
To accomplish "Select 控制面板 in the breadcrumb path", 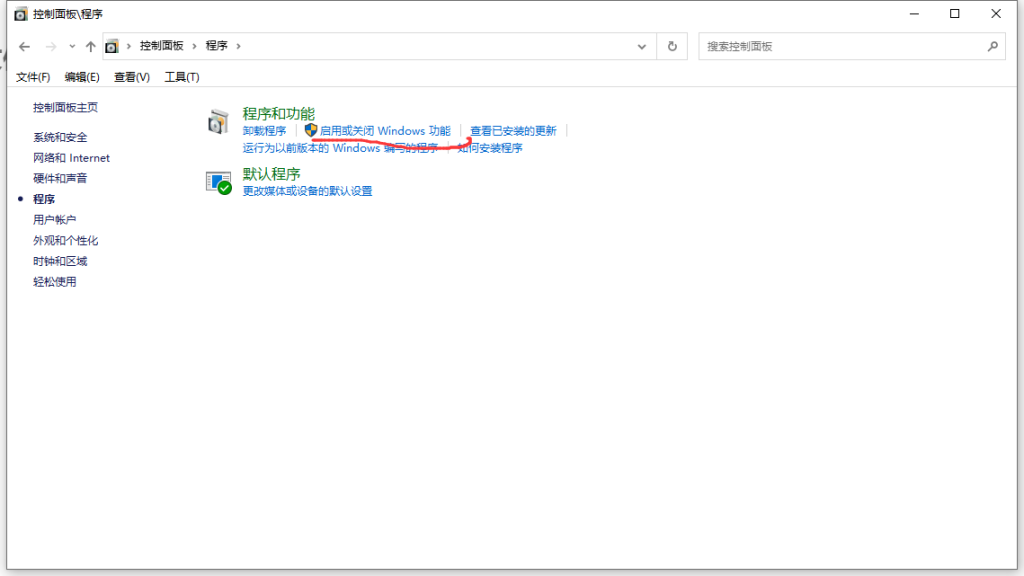I will click(x=161, y=46).
